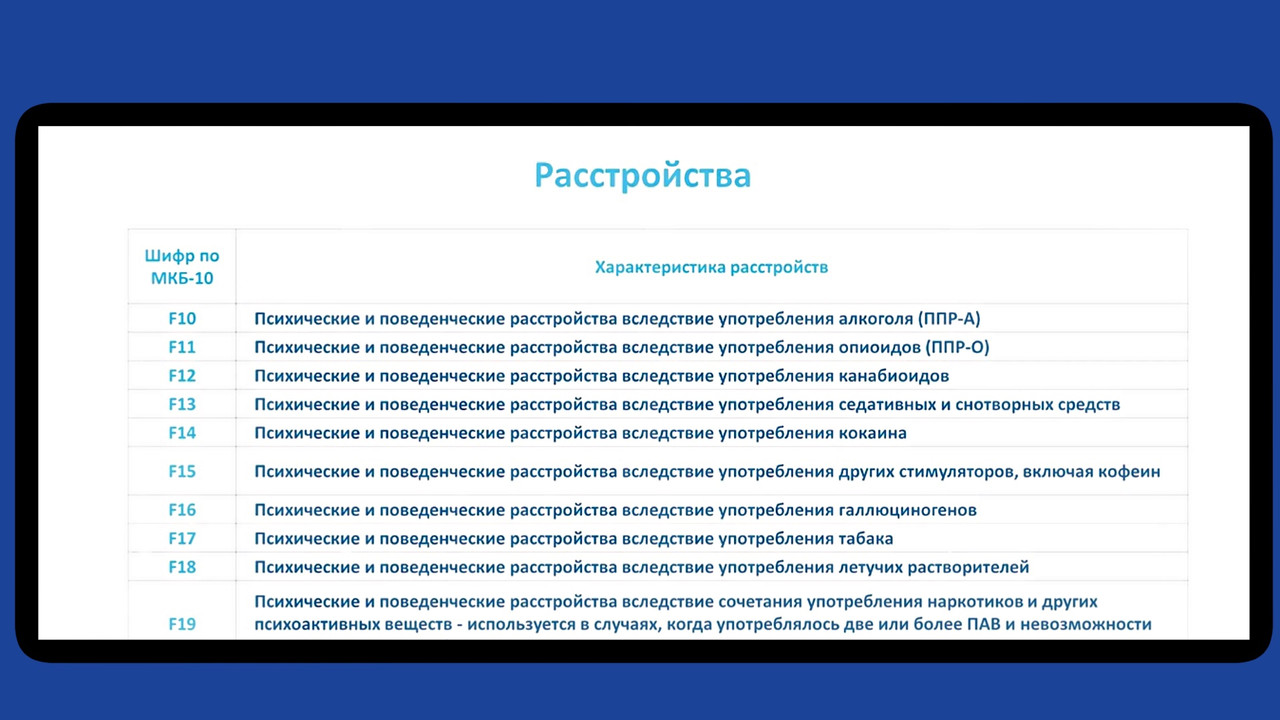Viewport: 1280px width, 720px height.
Task: Click the code cell F11
Action: (x=182, y=347)
